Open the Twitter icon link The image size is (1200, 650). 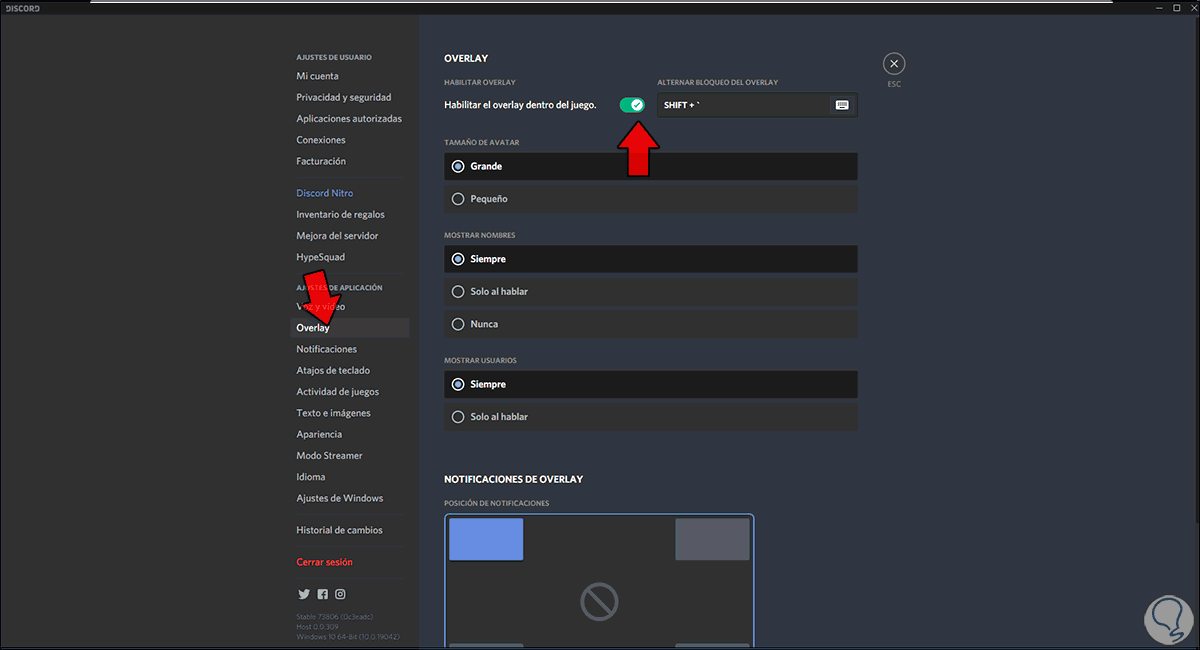[x=303, y=594]
